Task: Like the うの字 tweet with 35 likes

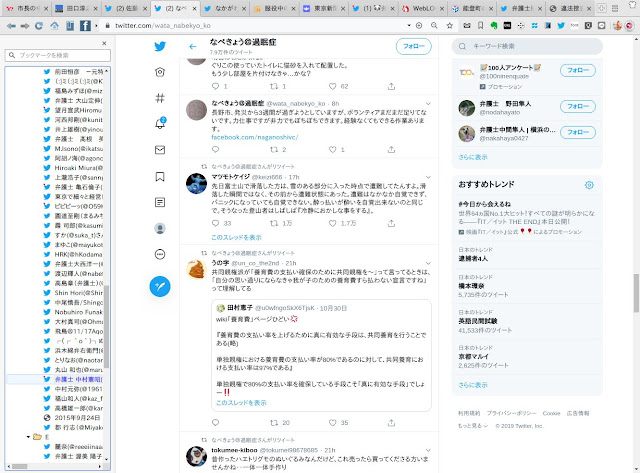Action: [x=333, y=422]
